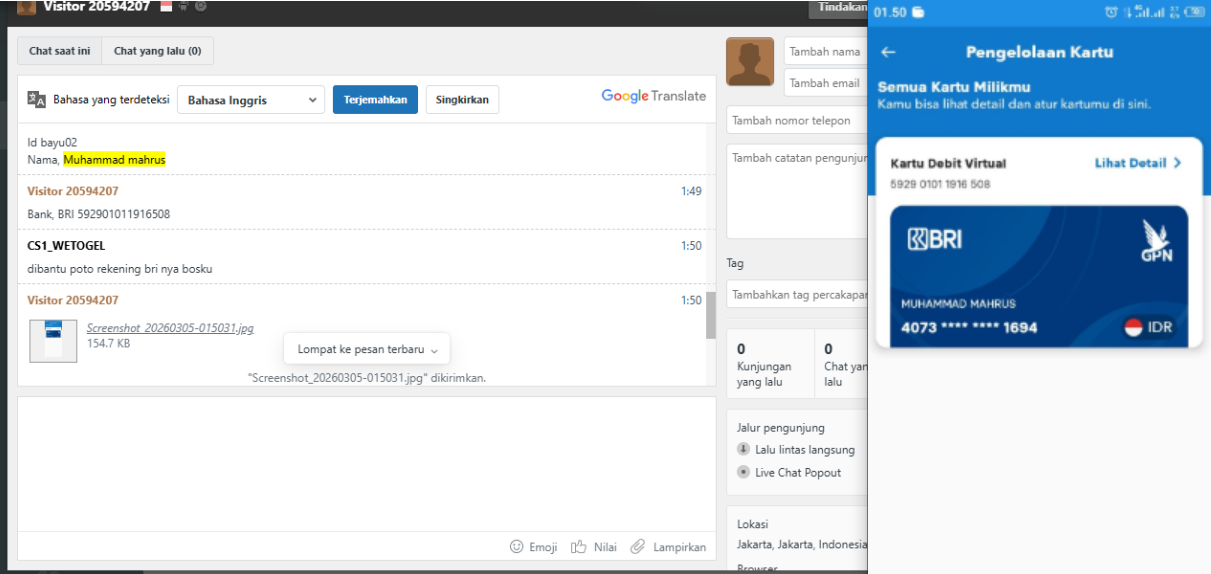Tap the Lihat Detail link
This screenshot has height=574, width=1211.
[x=1131, y=163]
